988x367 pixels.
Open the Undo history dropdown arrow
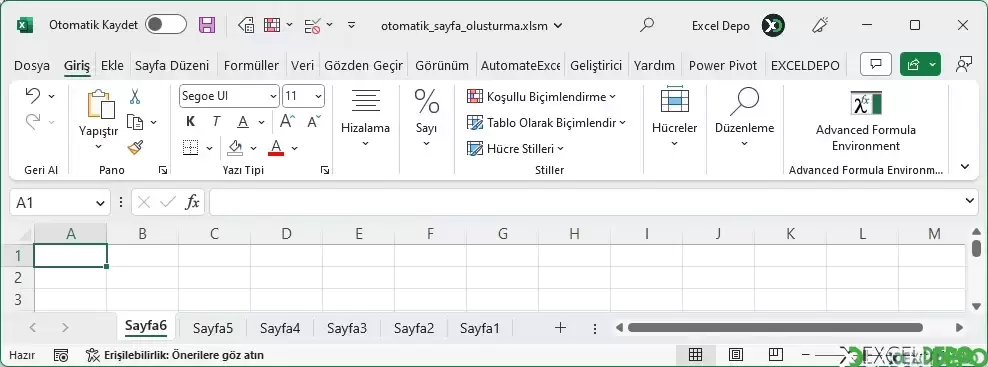point(52,96)
